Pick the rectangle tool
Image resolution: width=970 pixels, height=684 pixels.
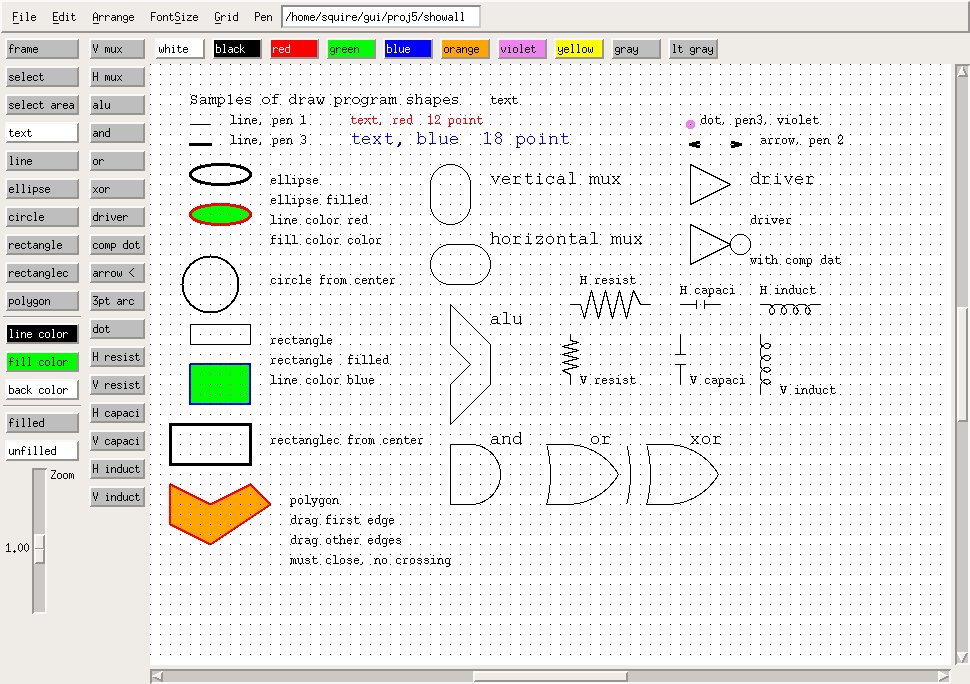pyautogui.click(x=42, y=245)
